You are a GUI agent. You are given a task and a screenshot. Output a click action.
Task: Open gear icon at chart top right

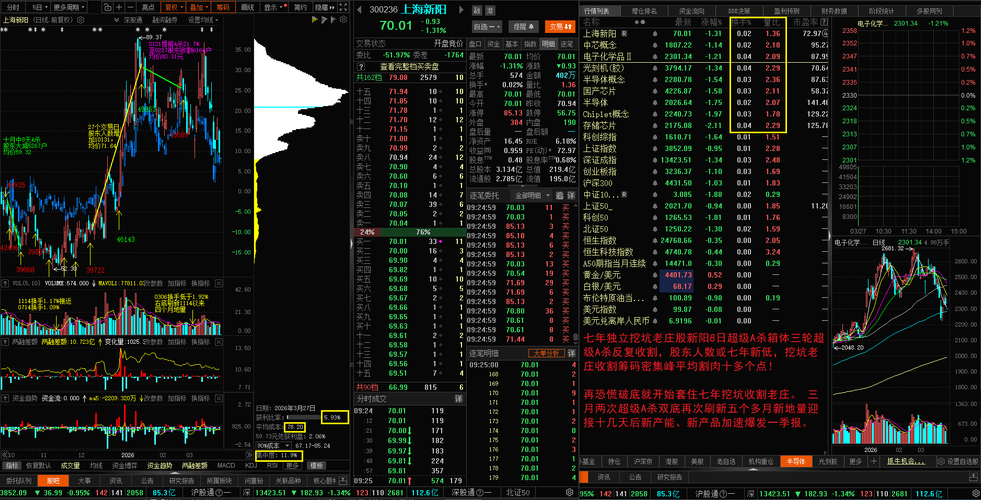[x=343, y=20]
